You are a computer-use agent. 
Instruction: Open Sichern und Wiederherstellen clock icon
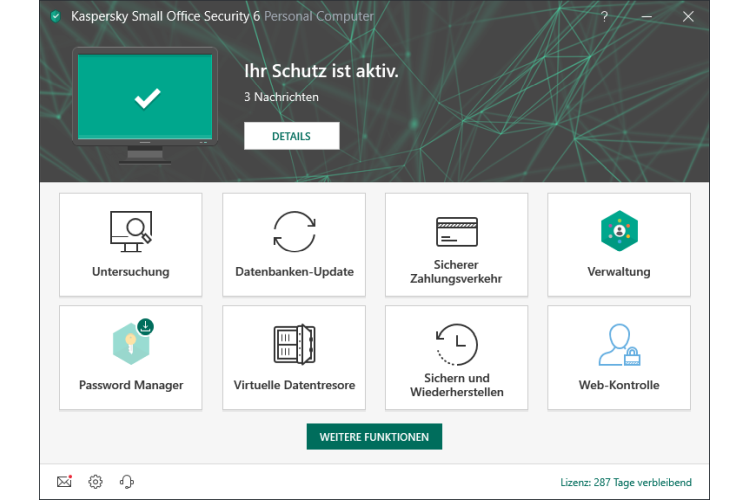(456, 343)
